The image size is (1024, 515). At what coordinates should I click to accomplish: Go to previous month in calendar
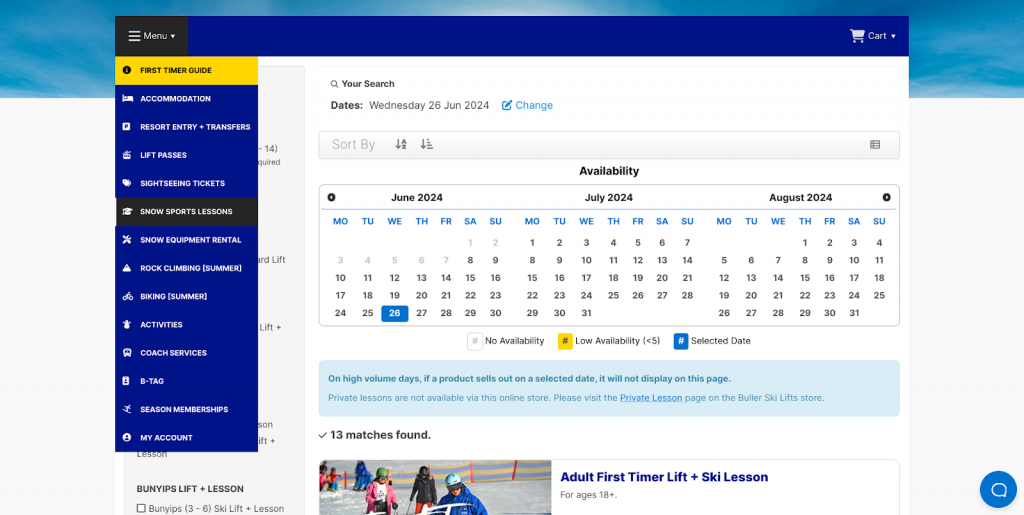pyautogui.click(x=332, y=198)
